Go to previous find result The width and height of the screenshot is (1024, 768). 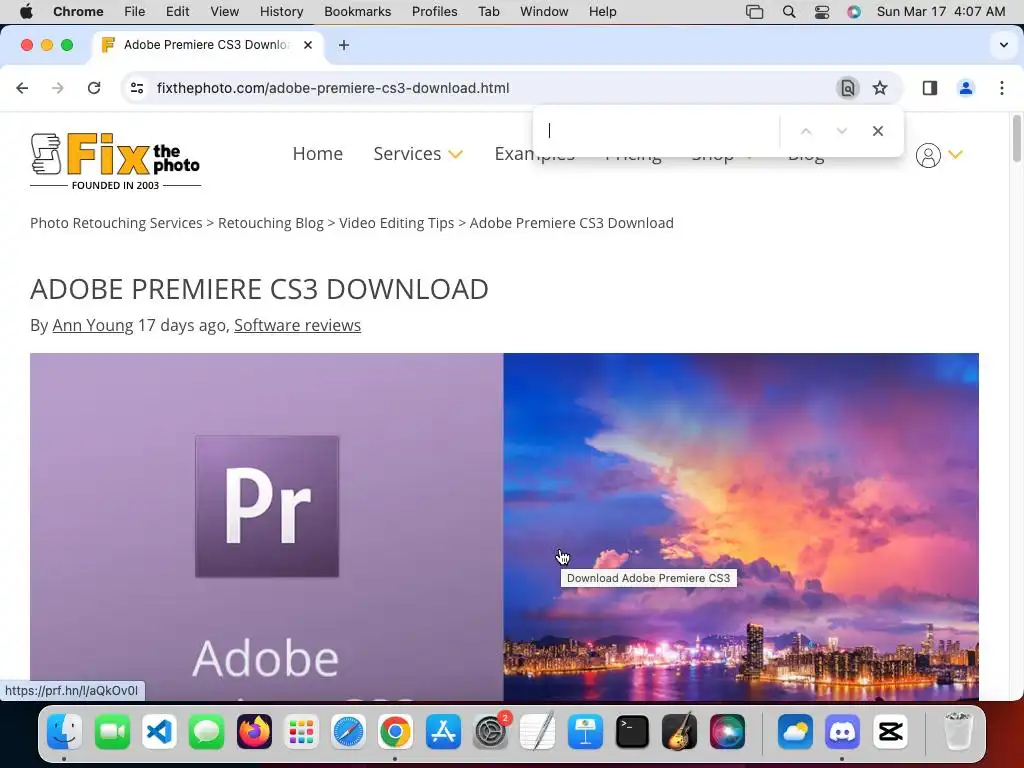click(x=806, y=131)
